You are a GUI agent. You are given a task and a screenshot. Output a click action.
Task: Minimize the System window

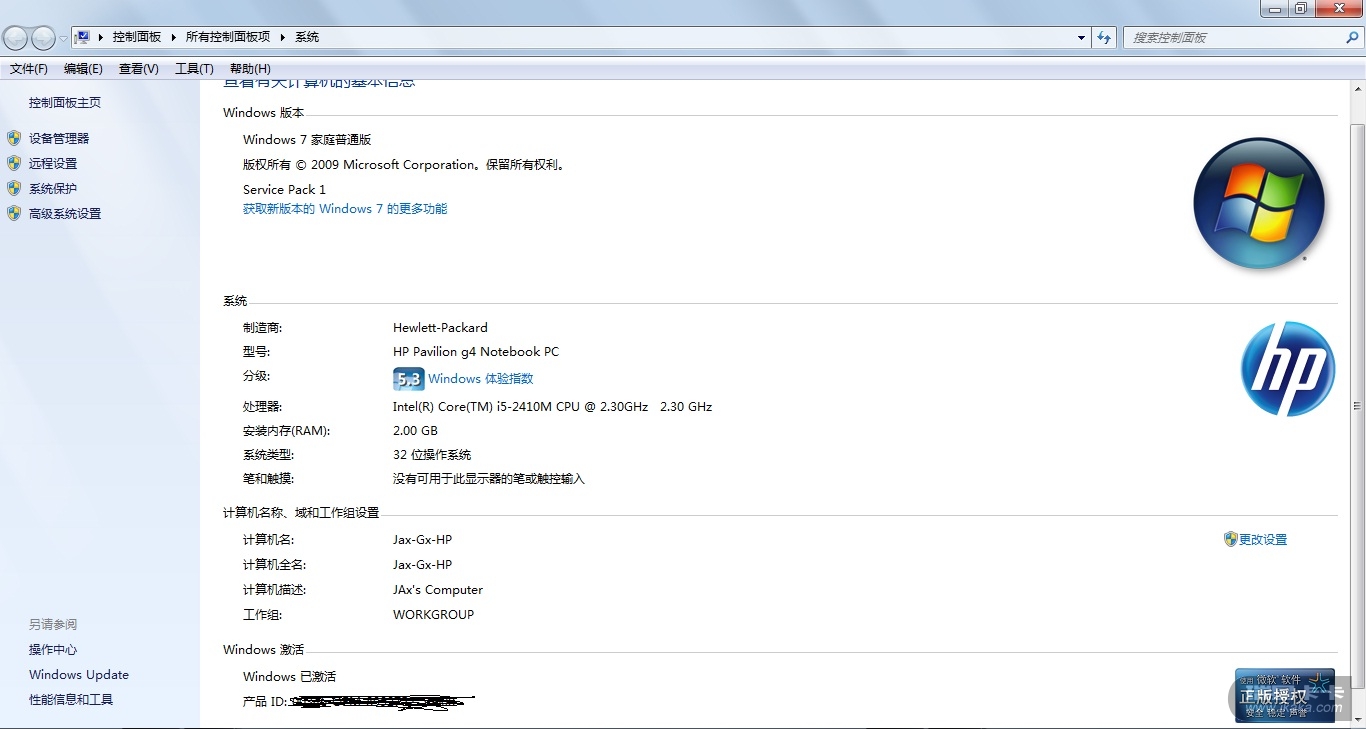tap(1273, 8)
